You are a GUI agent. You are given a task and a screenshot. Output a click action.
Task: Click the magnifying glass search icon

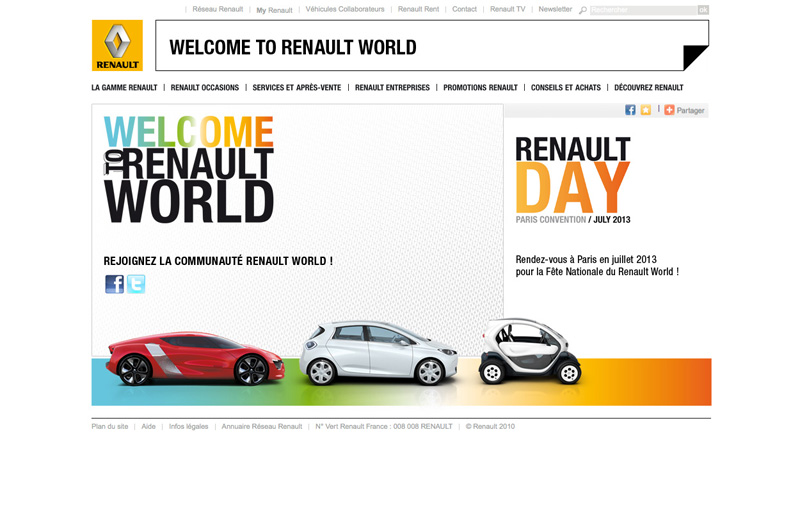coord(583,10)
